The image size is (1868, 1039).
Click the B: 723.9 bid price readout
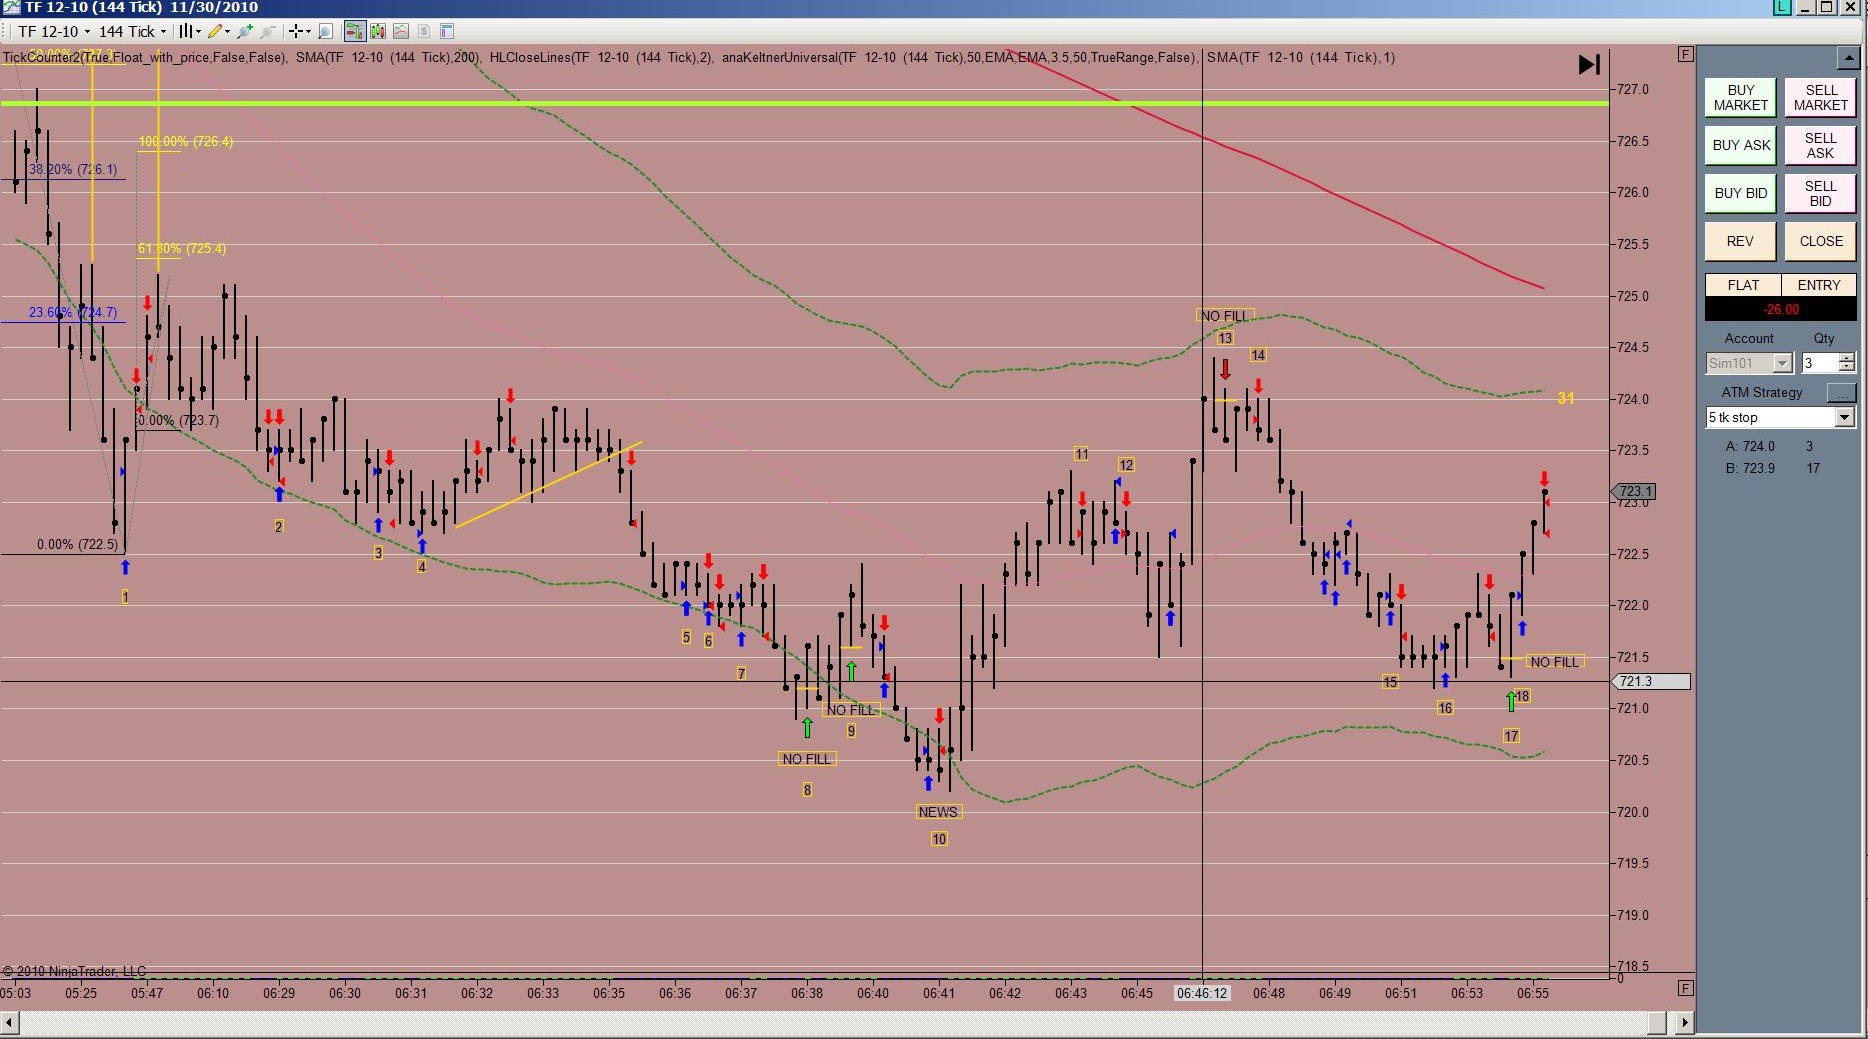coord(1750,468)
